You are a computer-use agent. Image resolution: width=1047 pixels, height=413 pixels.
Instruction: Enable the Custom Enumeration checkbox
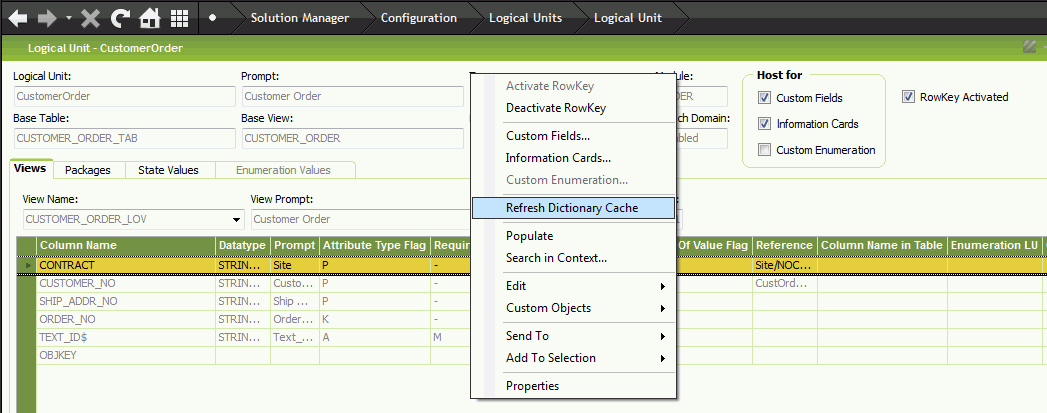(x=765, y=150)
